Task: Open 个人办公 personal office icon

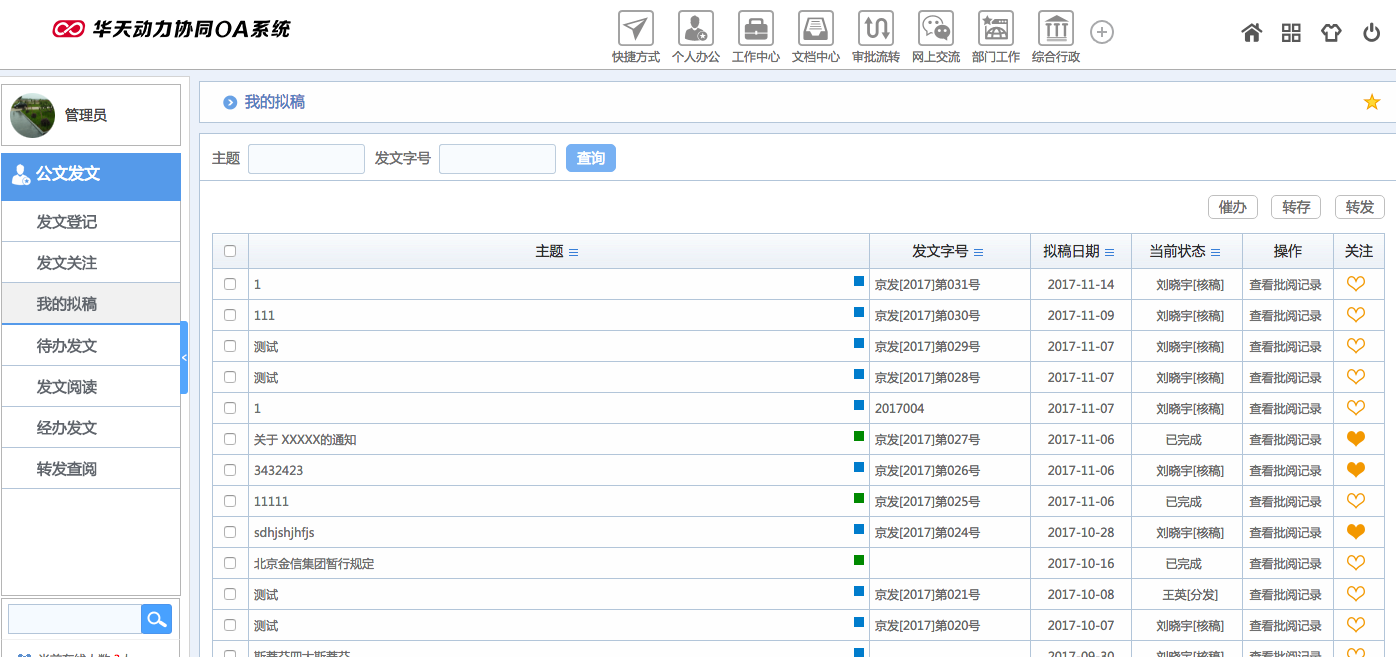Action: pos(696,29)
